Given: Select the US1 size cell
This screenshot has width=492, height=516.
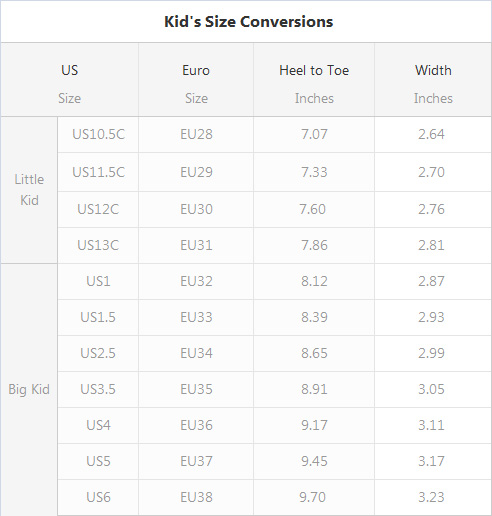Looking at the screenshot, I should (x=98, y=281).
